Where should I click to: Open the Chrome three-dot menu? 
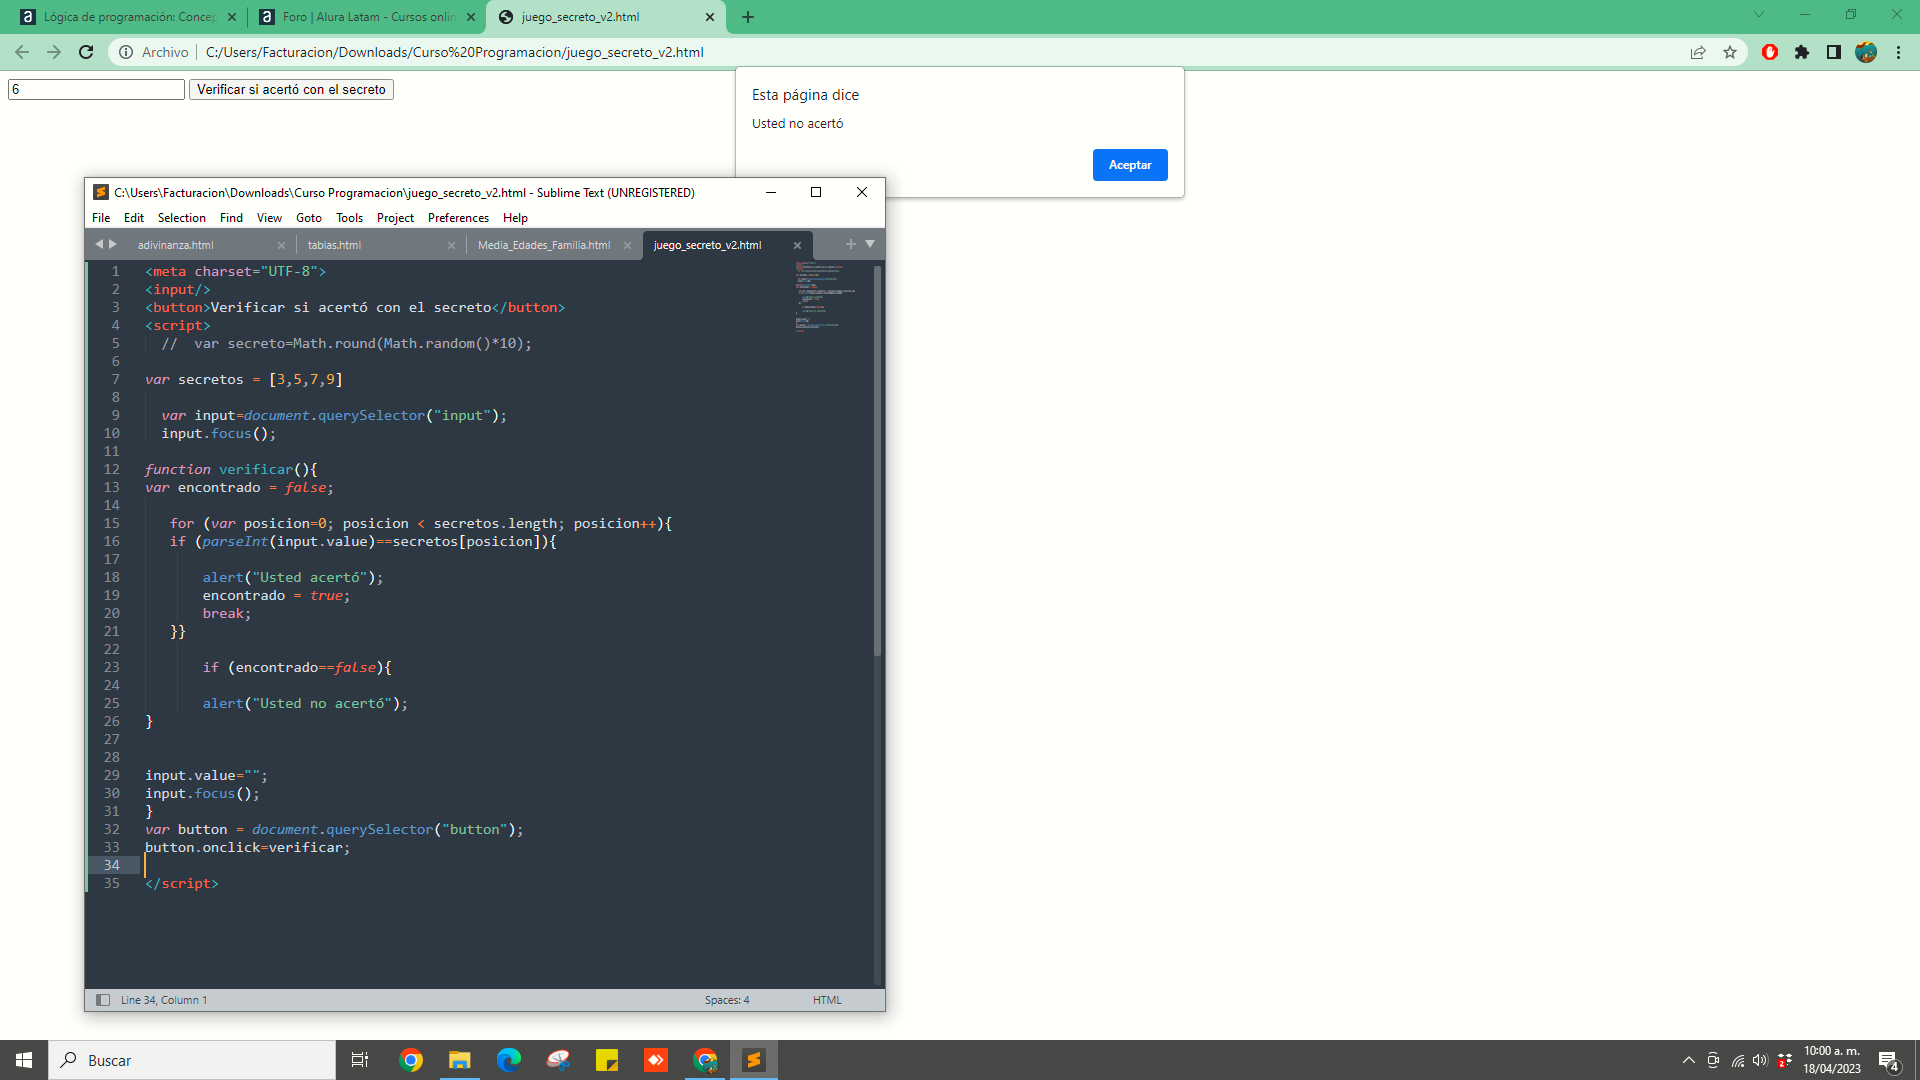(1898, 52)
